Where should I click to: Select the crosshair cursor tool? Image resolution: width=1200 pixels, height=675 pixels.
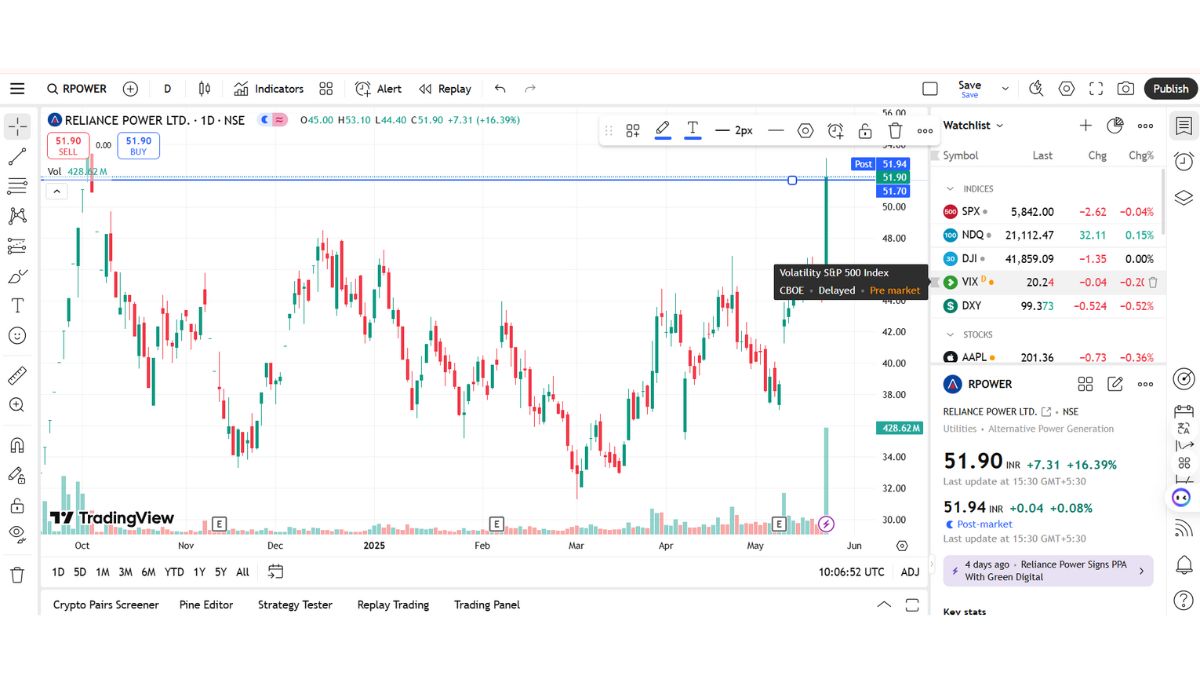tap(17, 127)
